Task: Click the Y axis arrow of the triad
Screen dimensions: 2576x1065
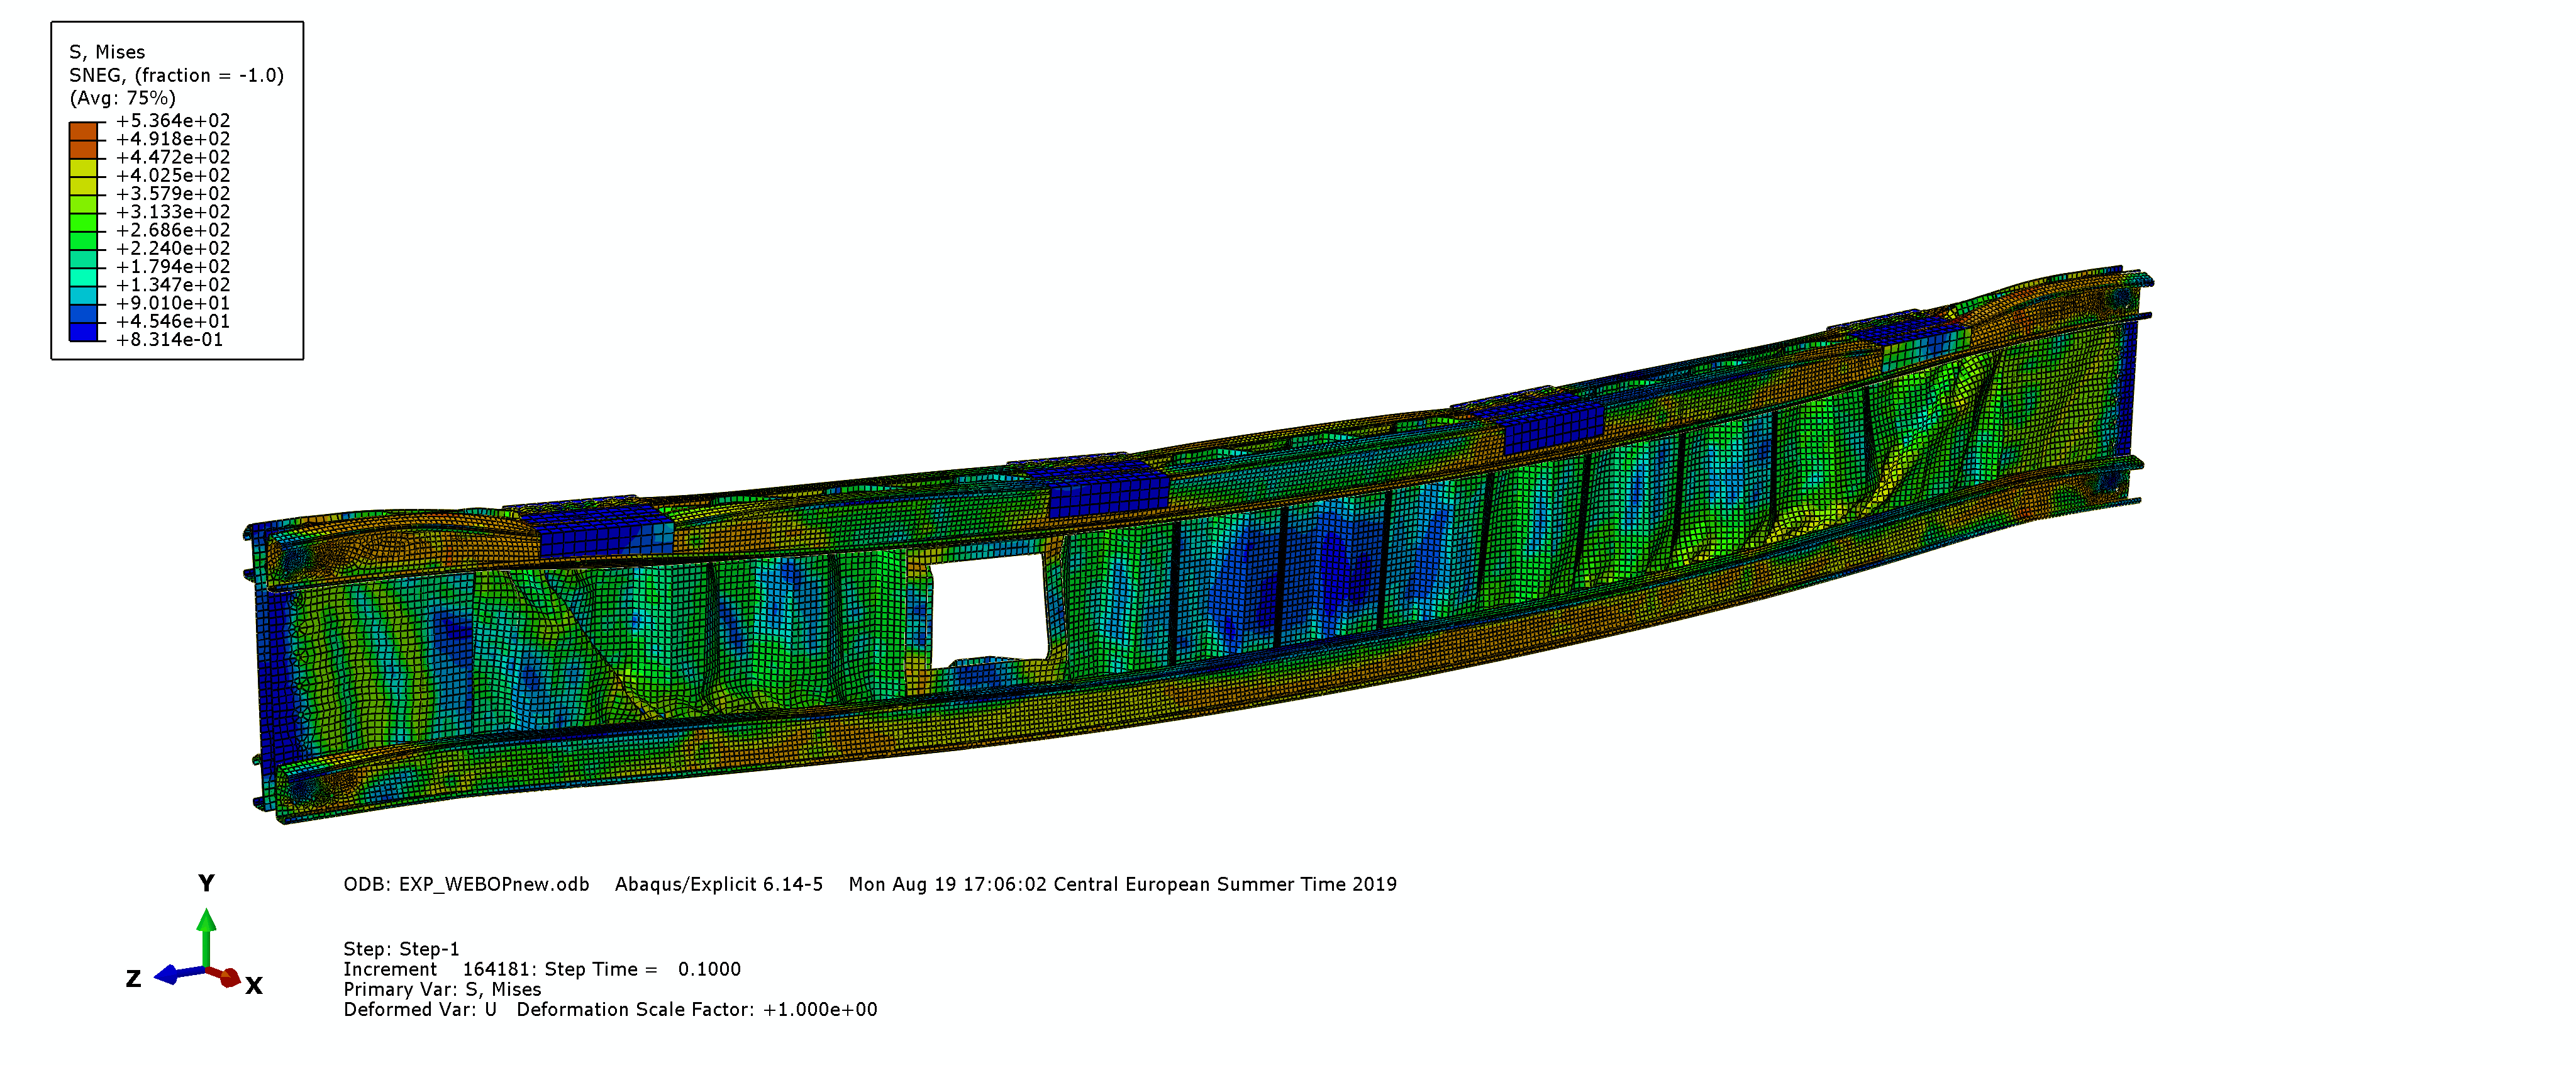Action: click(x=206, y=937)
